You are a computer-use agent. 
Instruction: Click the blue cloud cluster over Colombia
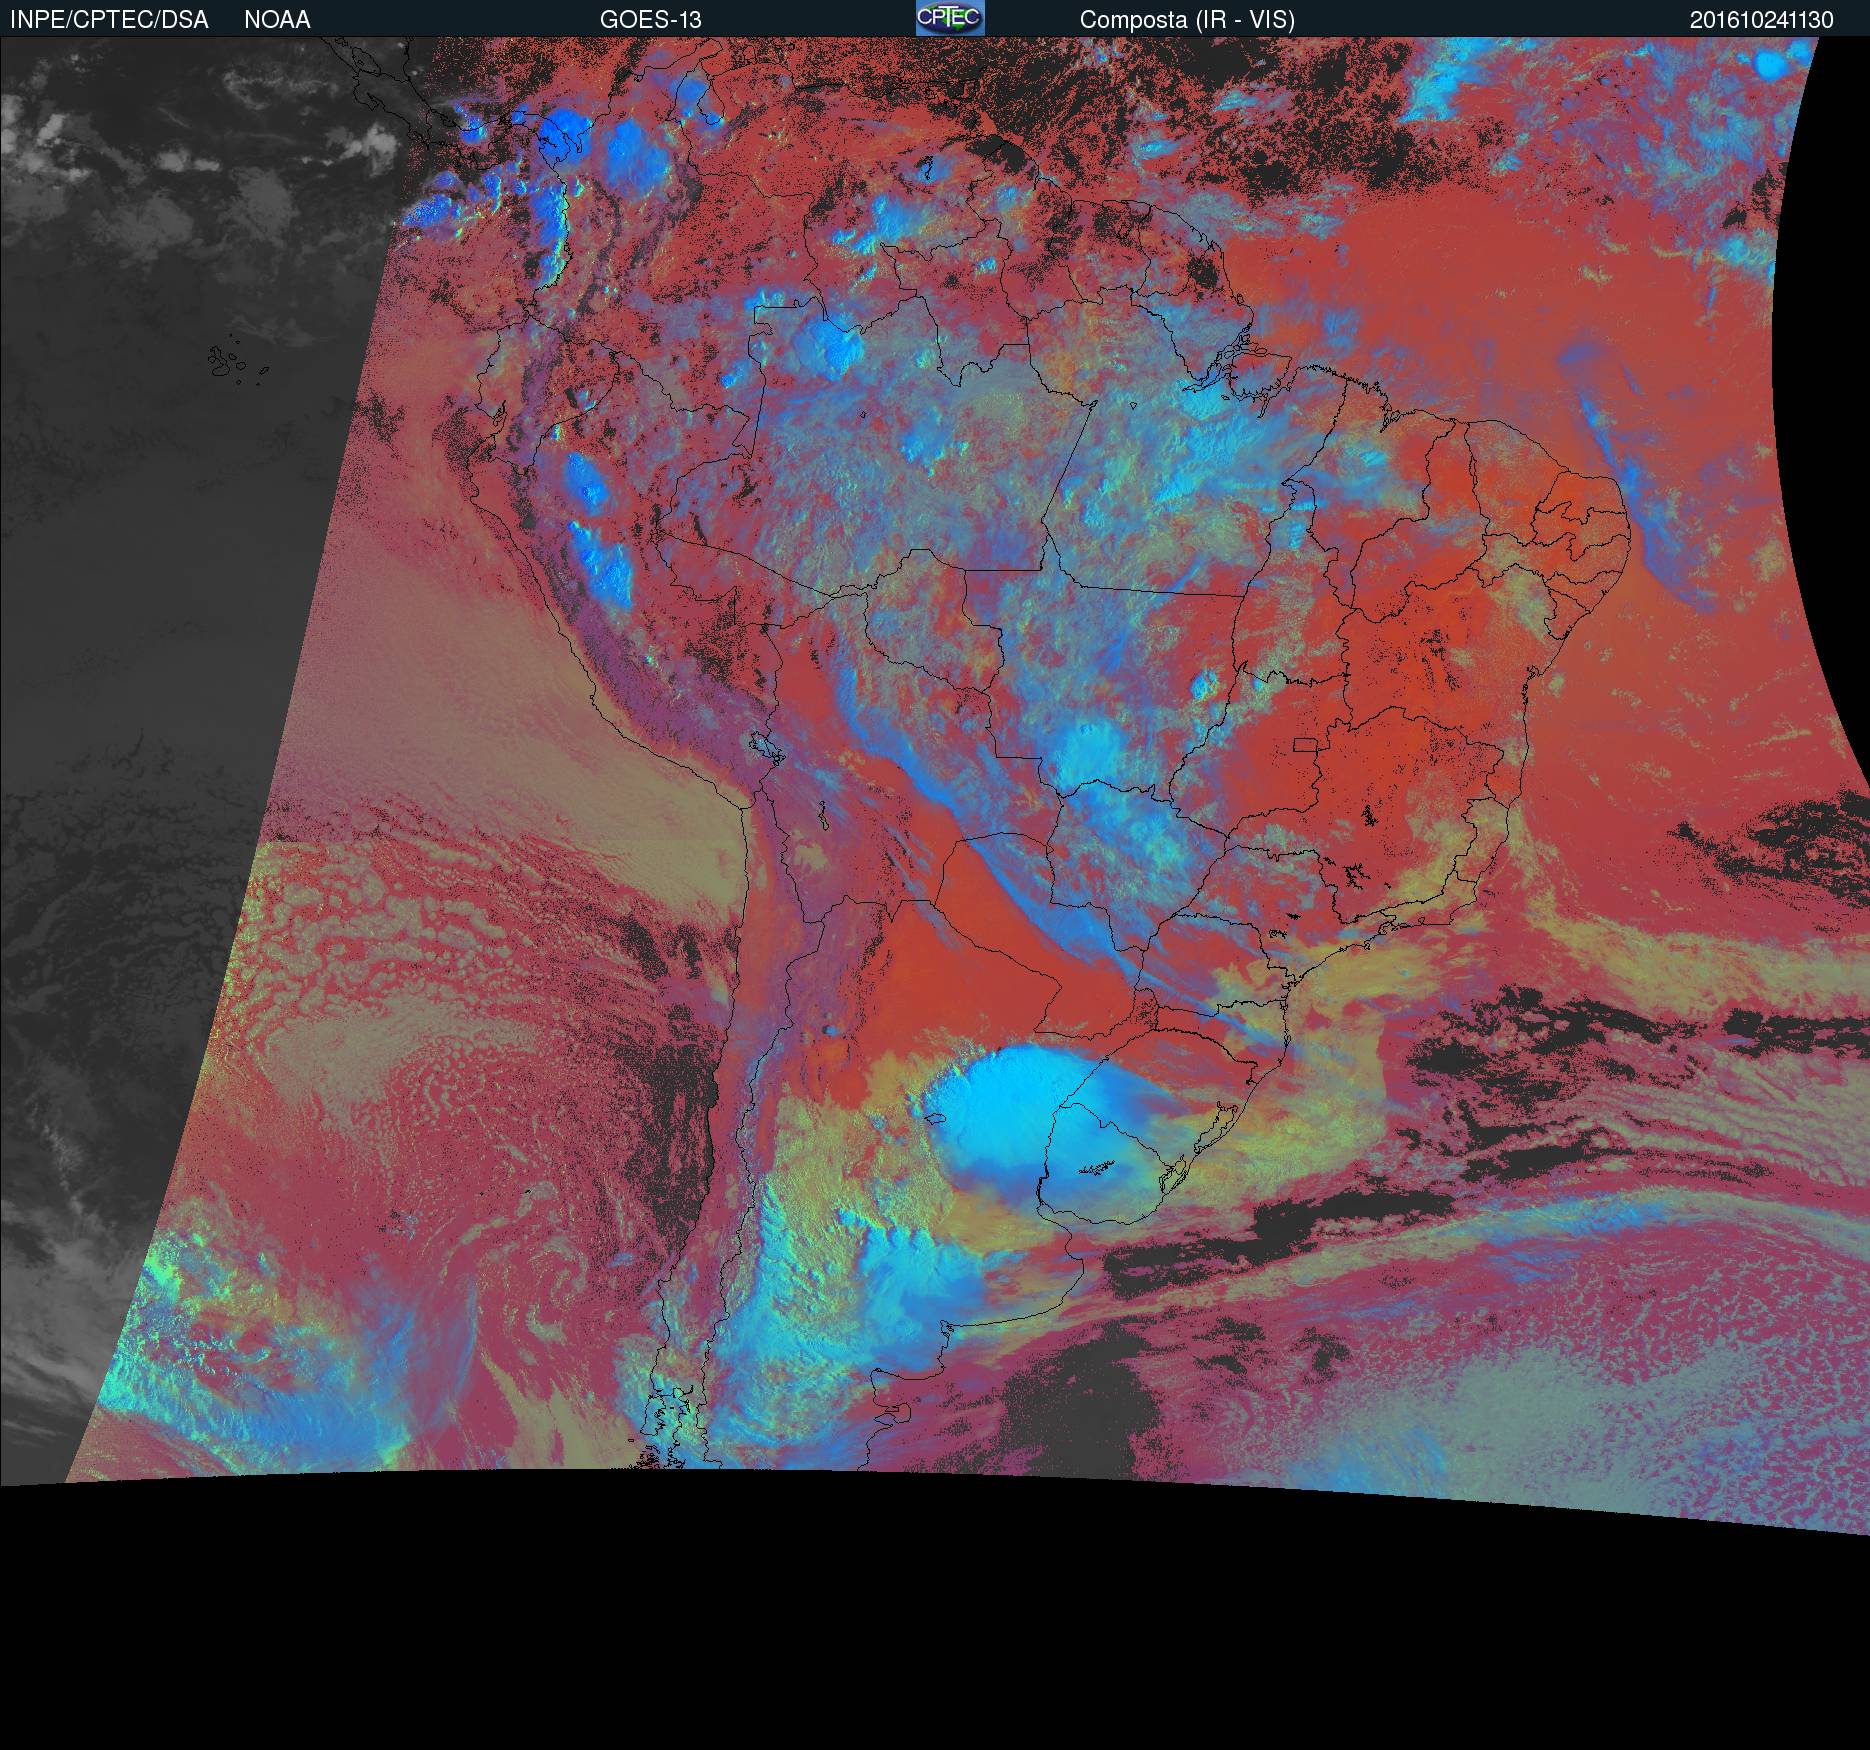click(x=630, y=148)
